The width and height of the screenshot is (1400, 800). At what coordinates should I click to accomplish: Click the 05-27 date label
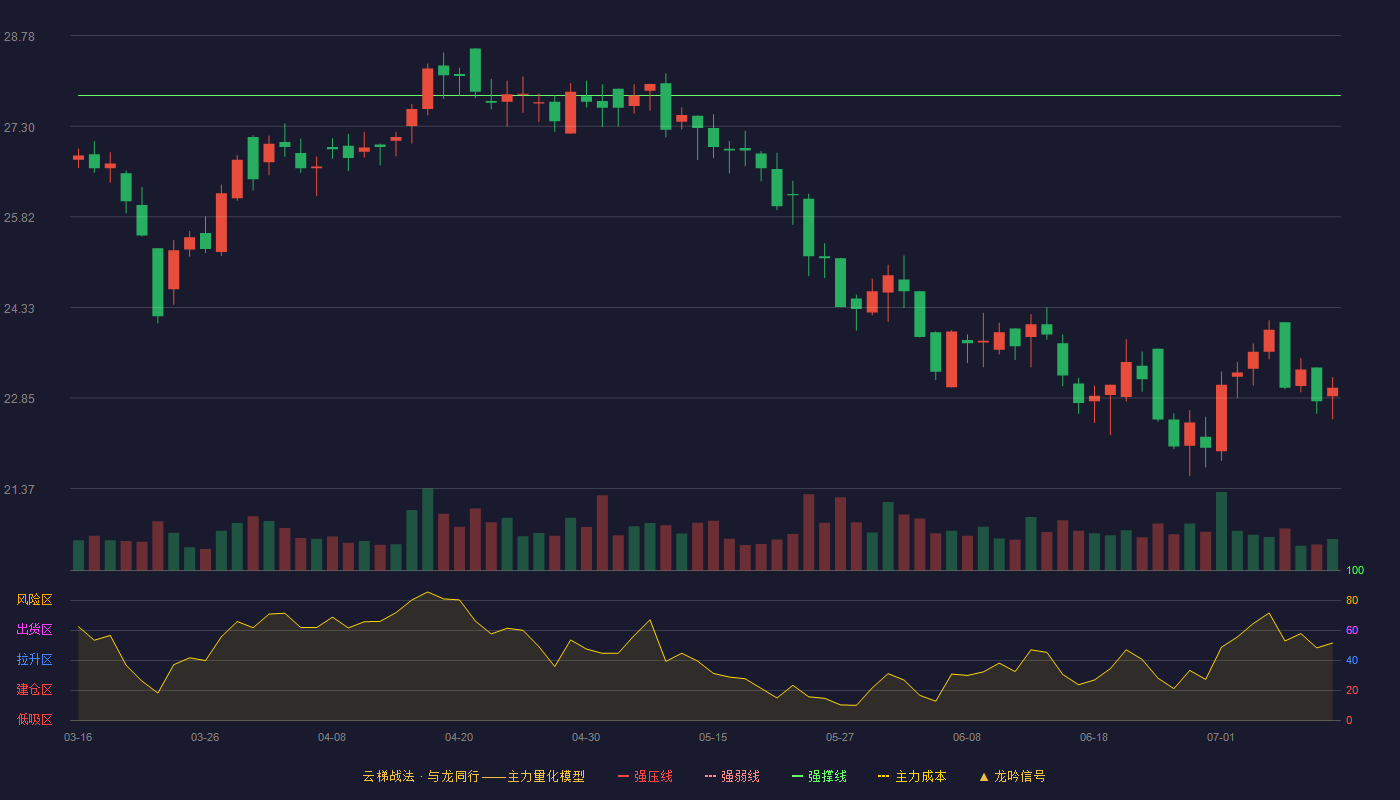(840, 737)
